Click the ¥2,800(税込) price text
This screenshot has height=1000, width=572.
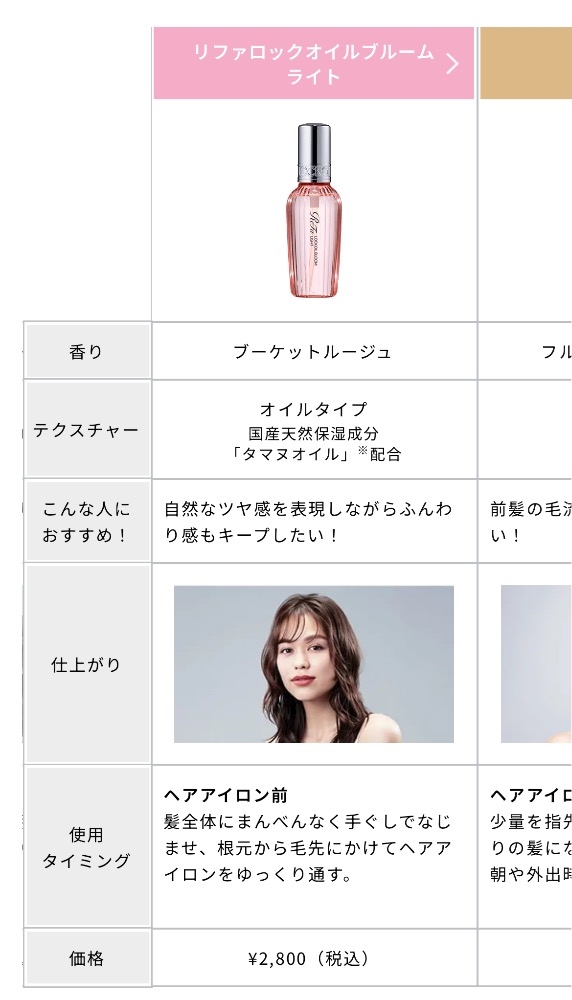(x=309, y=959)
